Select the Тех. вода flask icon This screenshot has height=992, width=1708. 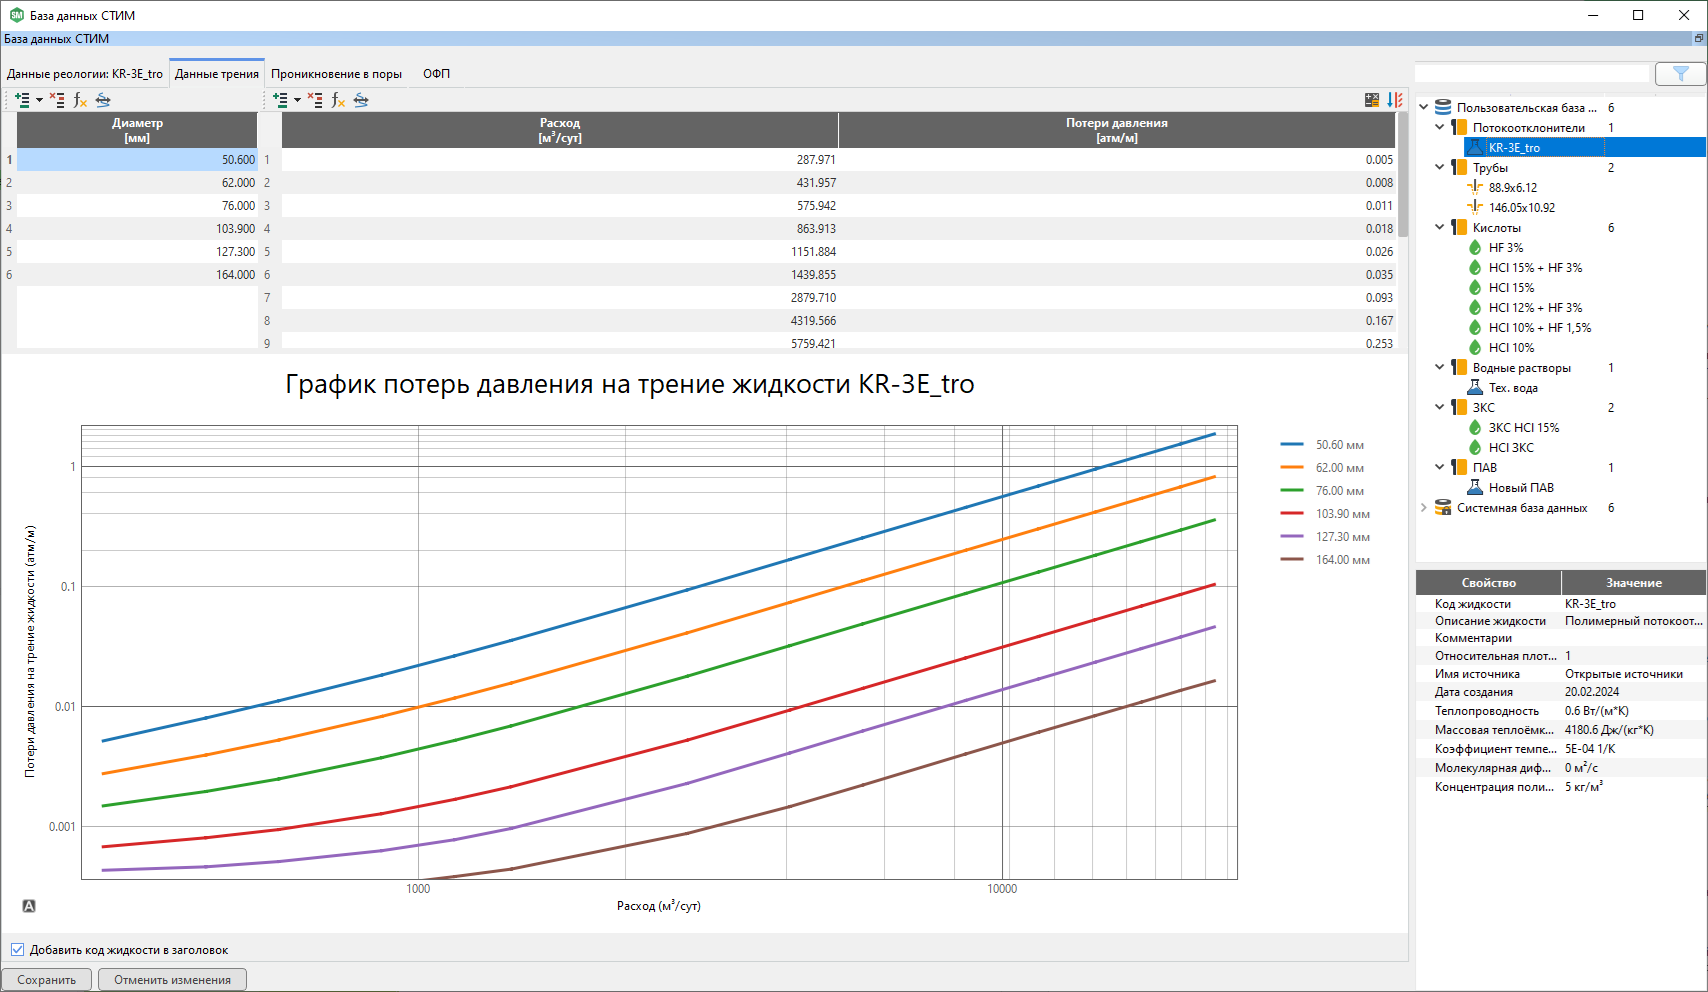point(1475,387)
